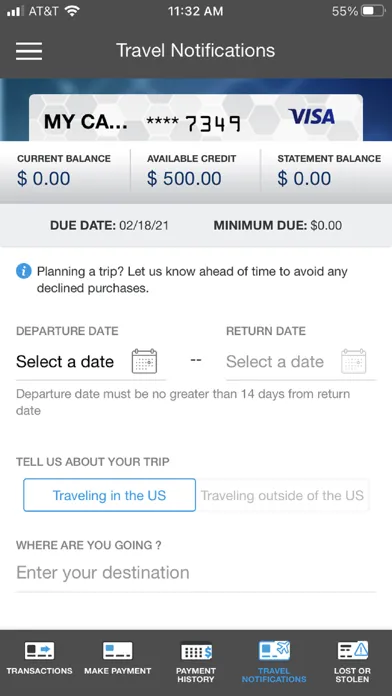Screen dimensions: 392x696
Task: Tap the Statement Balance amount
Action: [x=304, y=178]
